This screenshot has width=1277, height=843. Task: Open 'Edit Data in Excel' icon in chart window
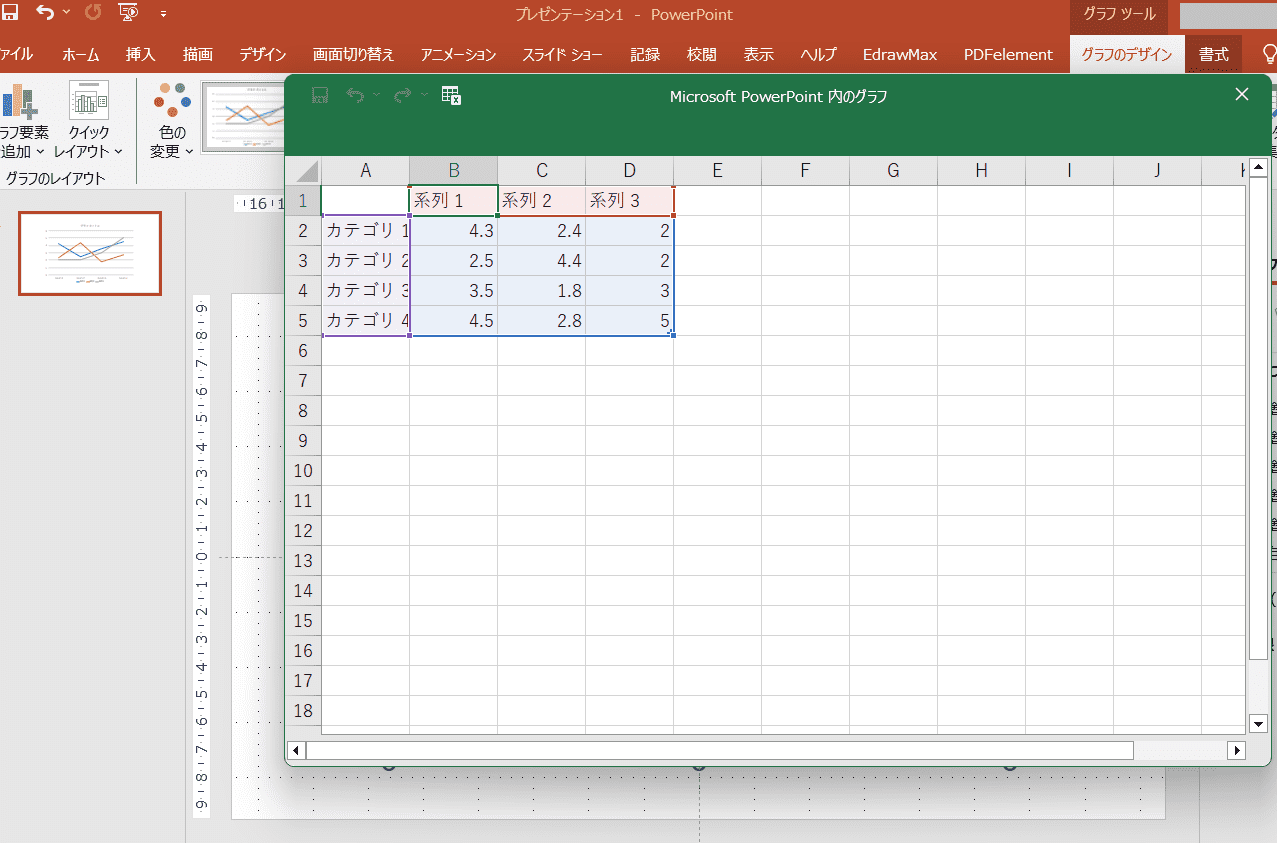[x=451, y=95]
